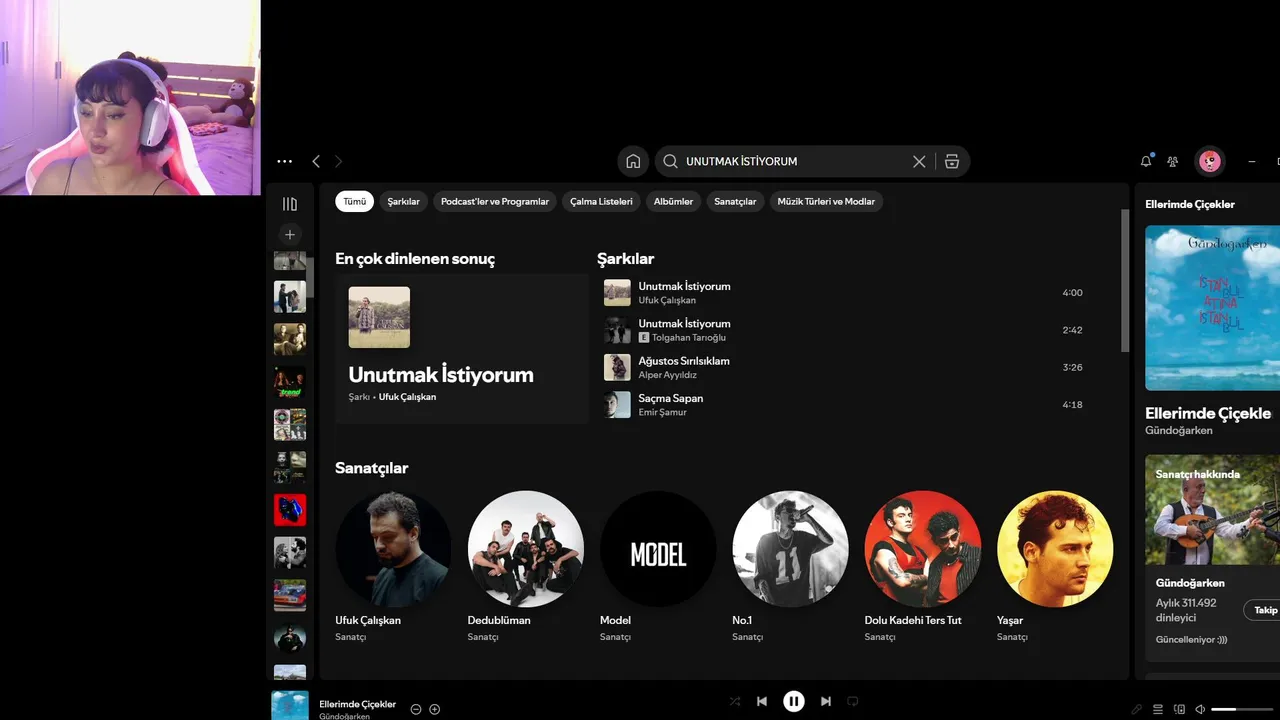Go forward with the right arrow
Screen dimensions: 1280x720
coord(338,161)
